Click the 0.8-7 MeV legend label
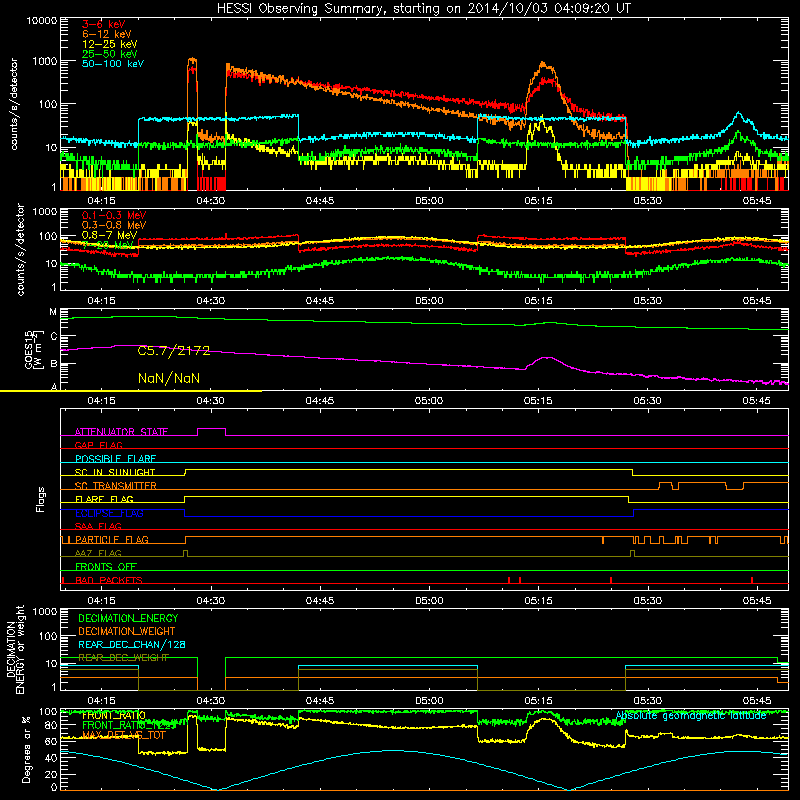The height and width of the screenshot is (800, 800). 109,235
